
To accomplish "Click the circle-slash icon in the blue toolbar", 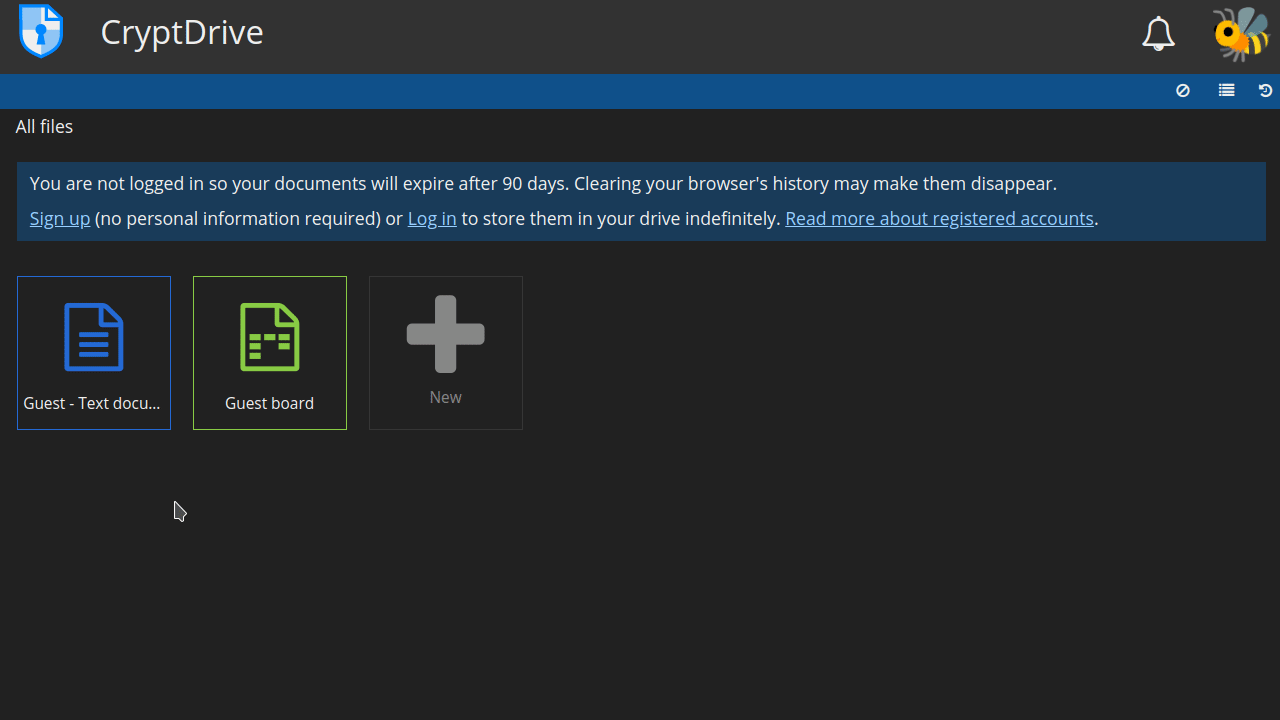I will tap(1183, 91).
